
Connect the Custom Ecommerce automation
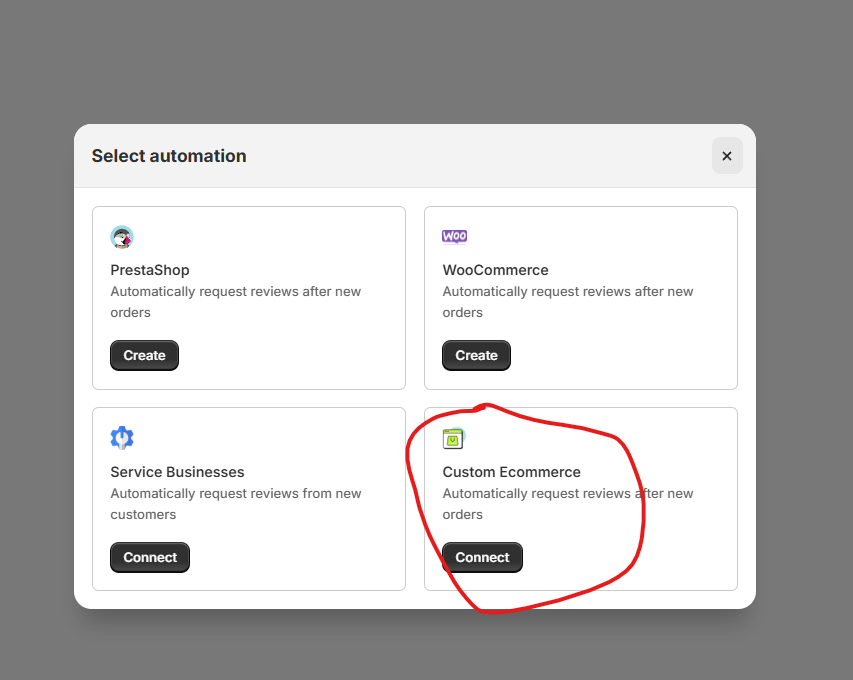point(482,558)
